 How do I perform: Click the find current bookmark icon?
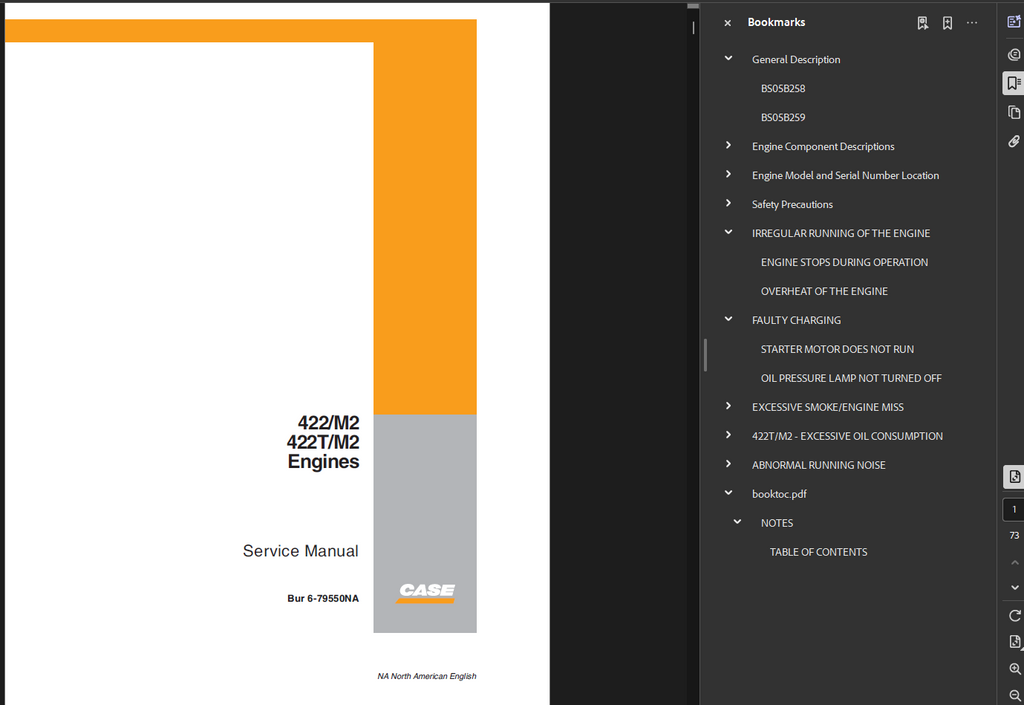922,23
